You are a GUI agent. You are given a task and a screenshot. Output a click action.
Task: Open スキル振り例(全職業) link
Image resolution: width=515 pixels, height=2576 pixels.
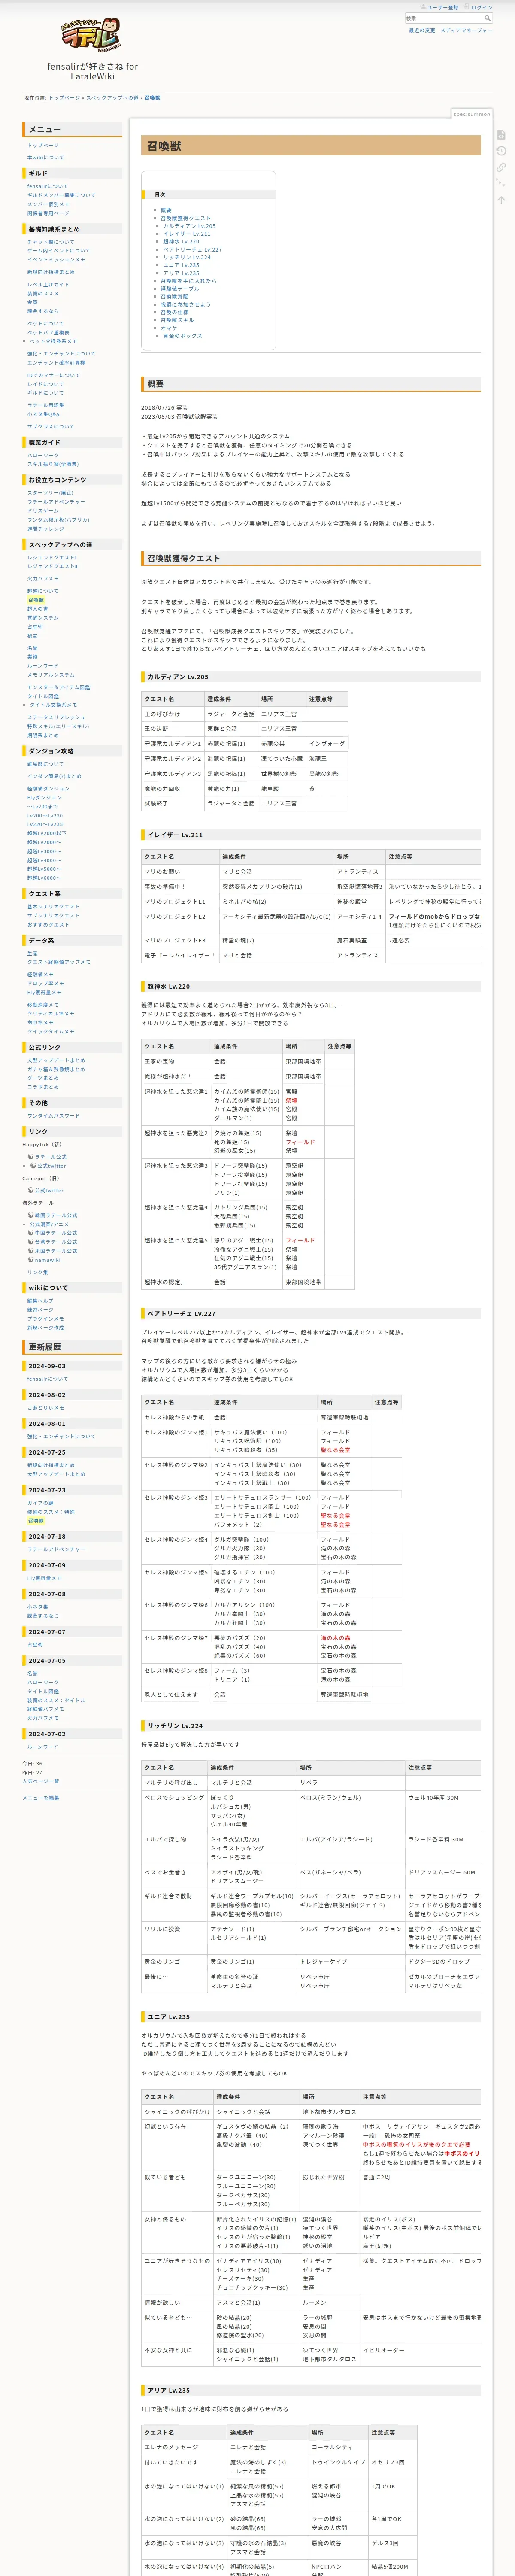tap(53, 464)
